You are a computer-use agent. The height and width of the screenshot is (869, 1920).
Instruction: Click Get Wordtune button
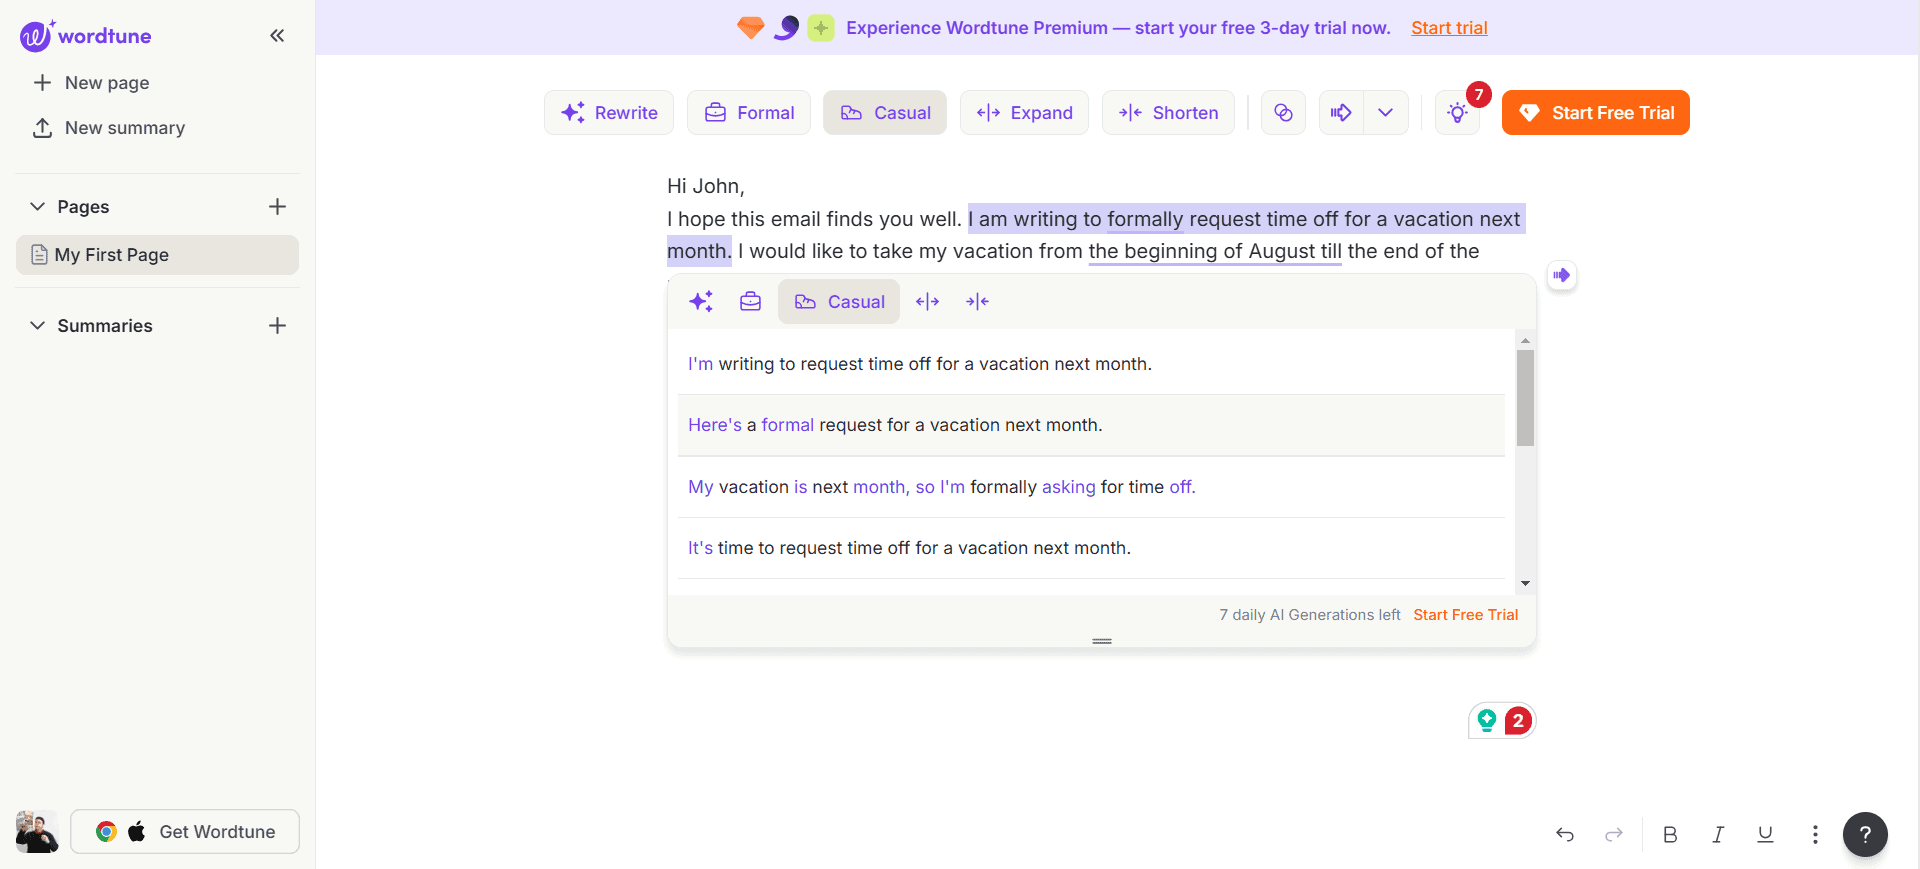pos(185,832)
